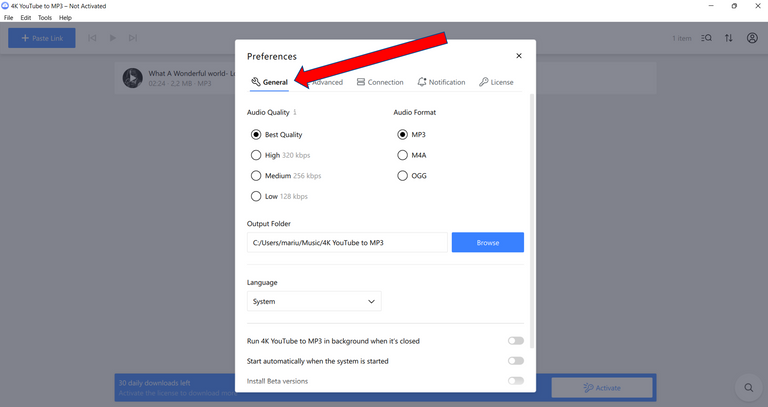Open the File menu

[x=9, y=18]
